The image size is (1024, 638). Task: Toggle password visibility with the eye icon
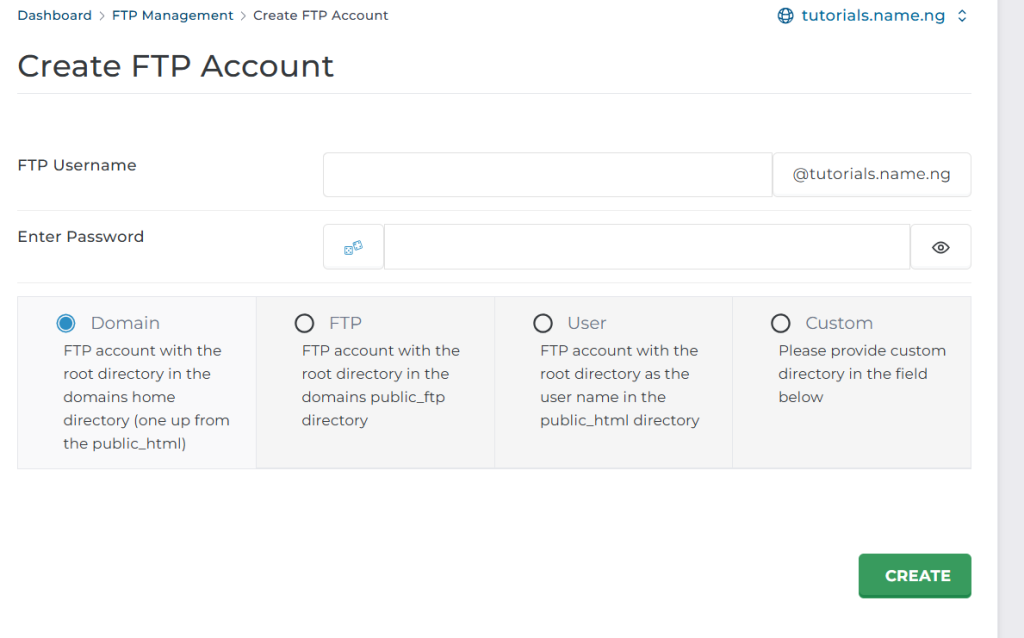point(940,247)
